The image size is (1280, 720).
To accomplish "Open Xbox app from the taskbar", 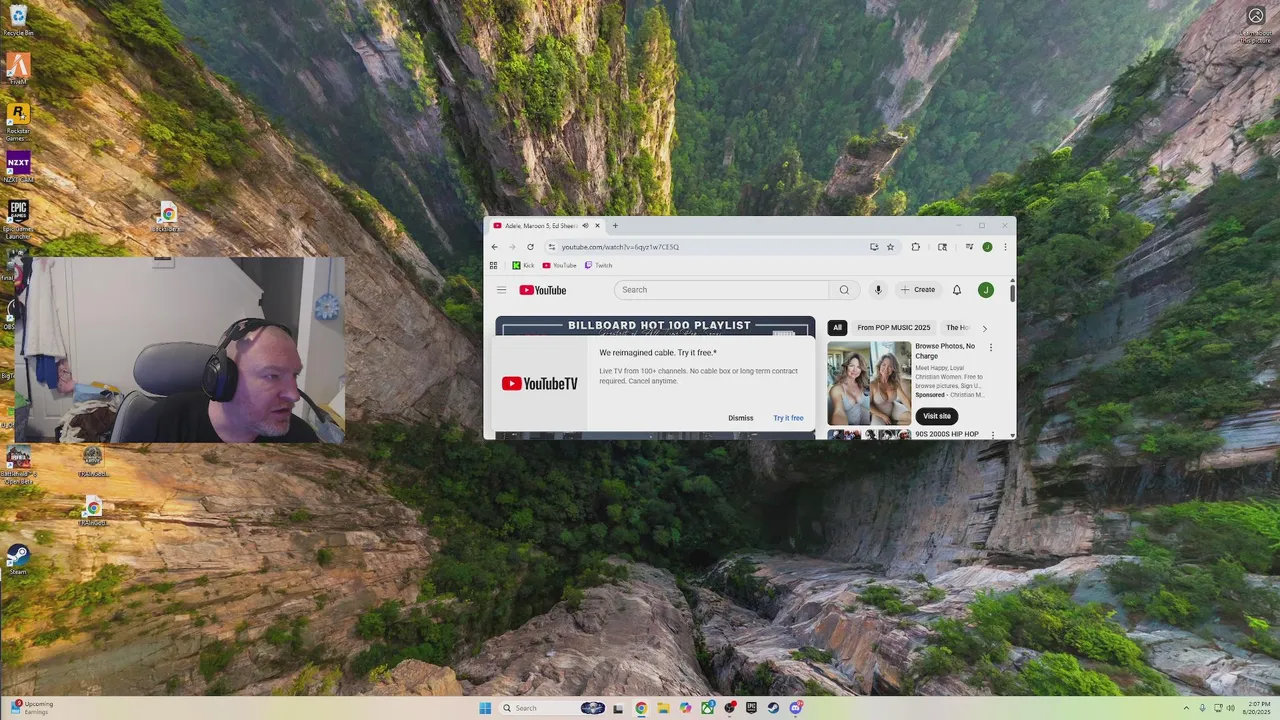I will [708, 708].
